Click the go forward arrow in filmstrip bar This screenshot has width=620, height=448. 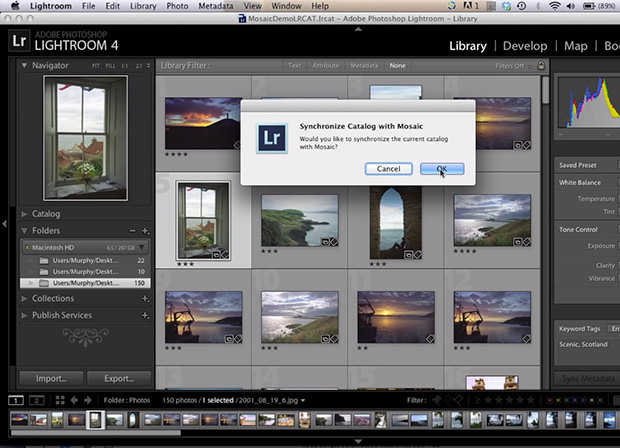87,400
